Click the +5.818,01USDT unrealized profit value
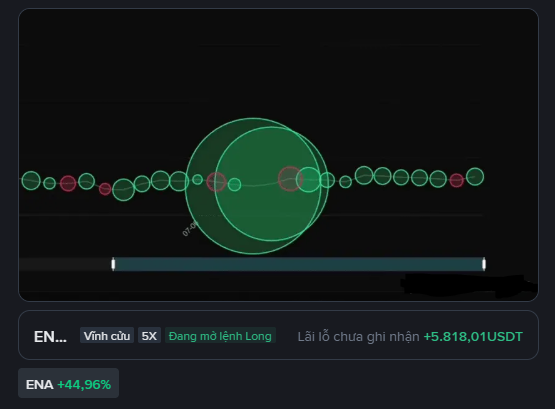 [x=473, y=336]
